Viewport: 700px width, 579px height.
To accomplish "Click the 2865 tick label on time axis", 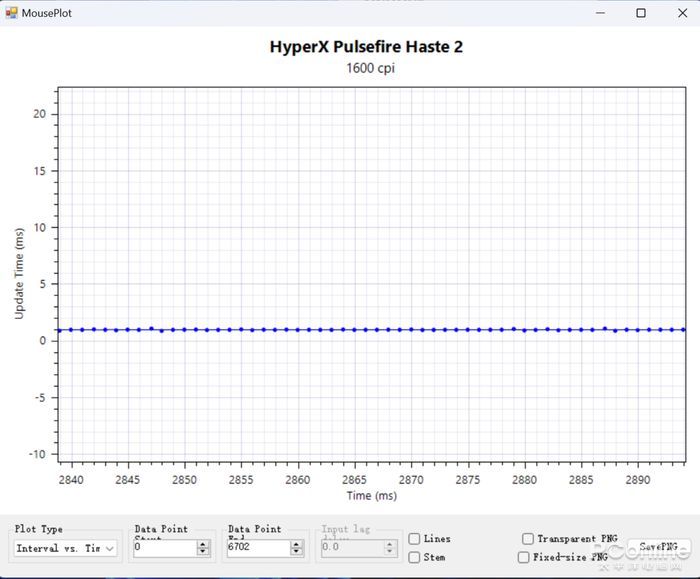I will 354,480.
